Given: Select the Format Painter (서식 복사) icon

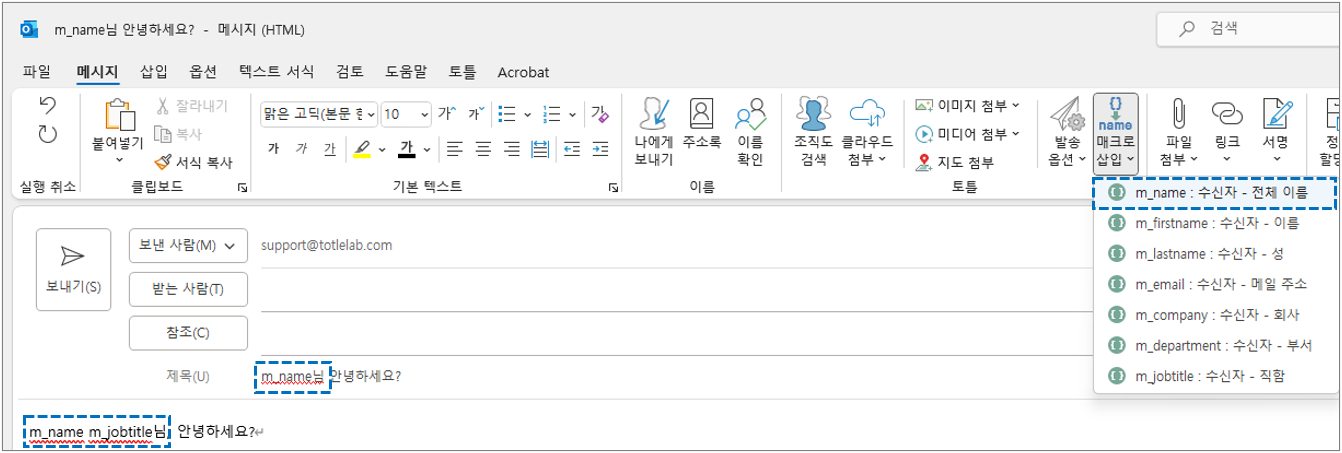Looking at the screenshot, I should coord(193,161).
